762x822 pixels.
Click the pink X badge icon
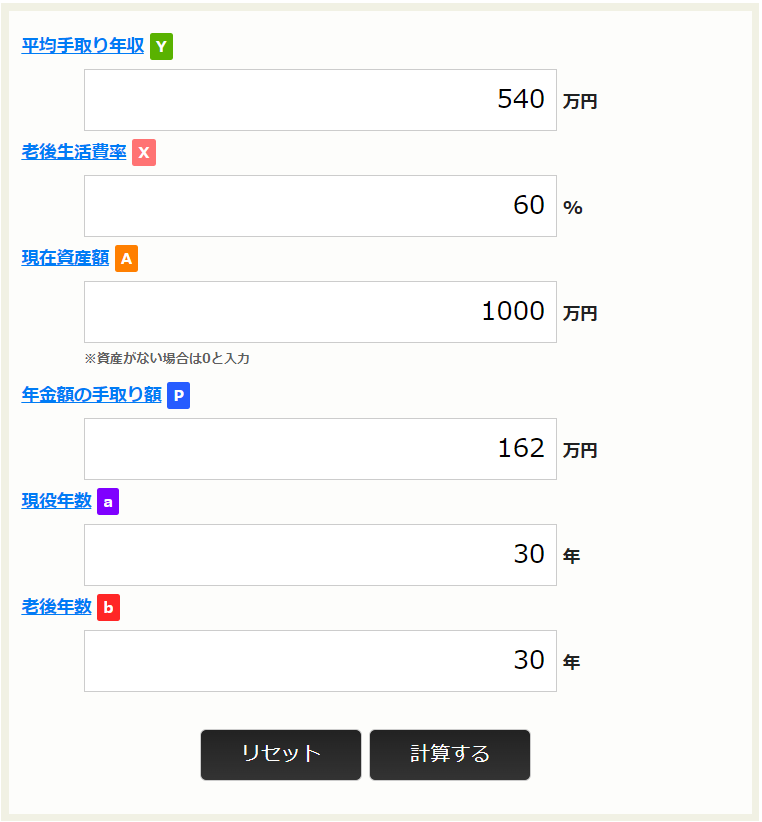pos(144,152)
